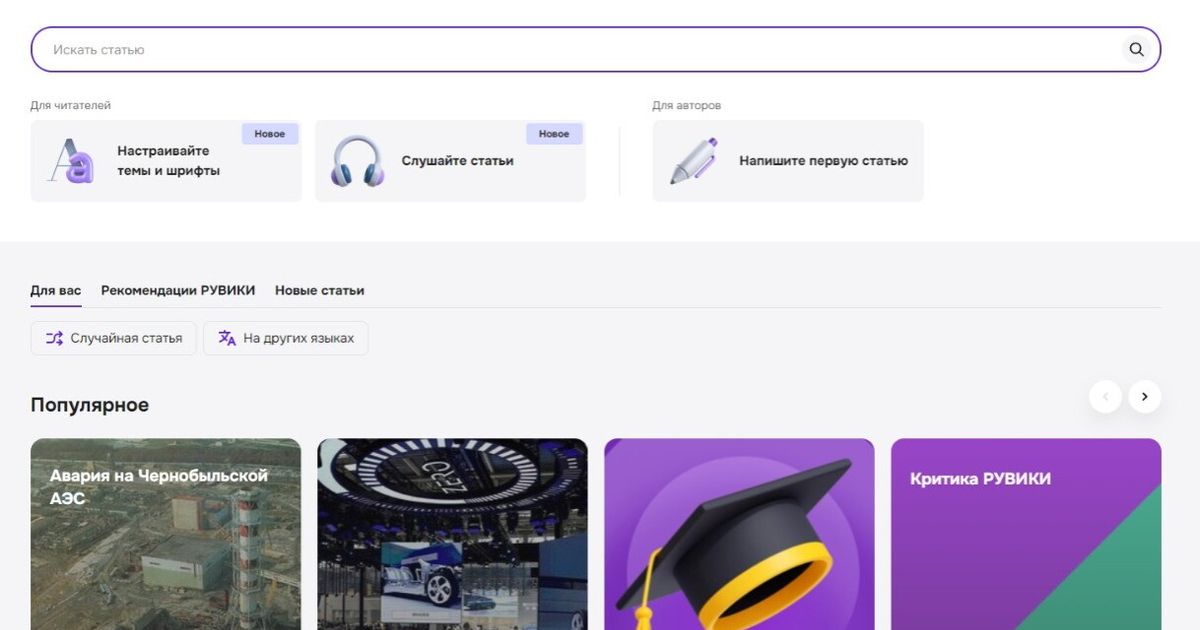Open the 'Настраивайте темы и шрифты' card
This screenshot has width=1200, height=630.
tap(166, 161)
